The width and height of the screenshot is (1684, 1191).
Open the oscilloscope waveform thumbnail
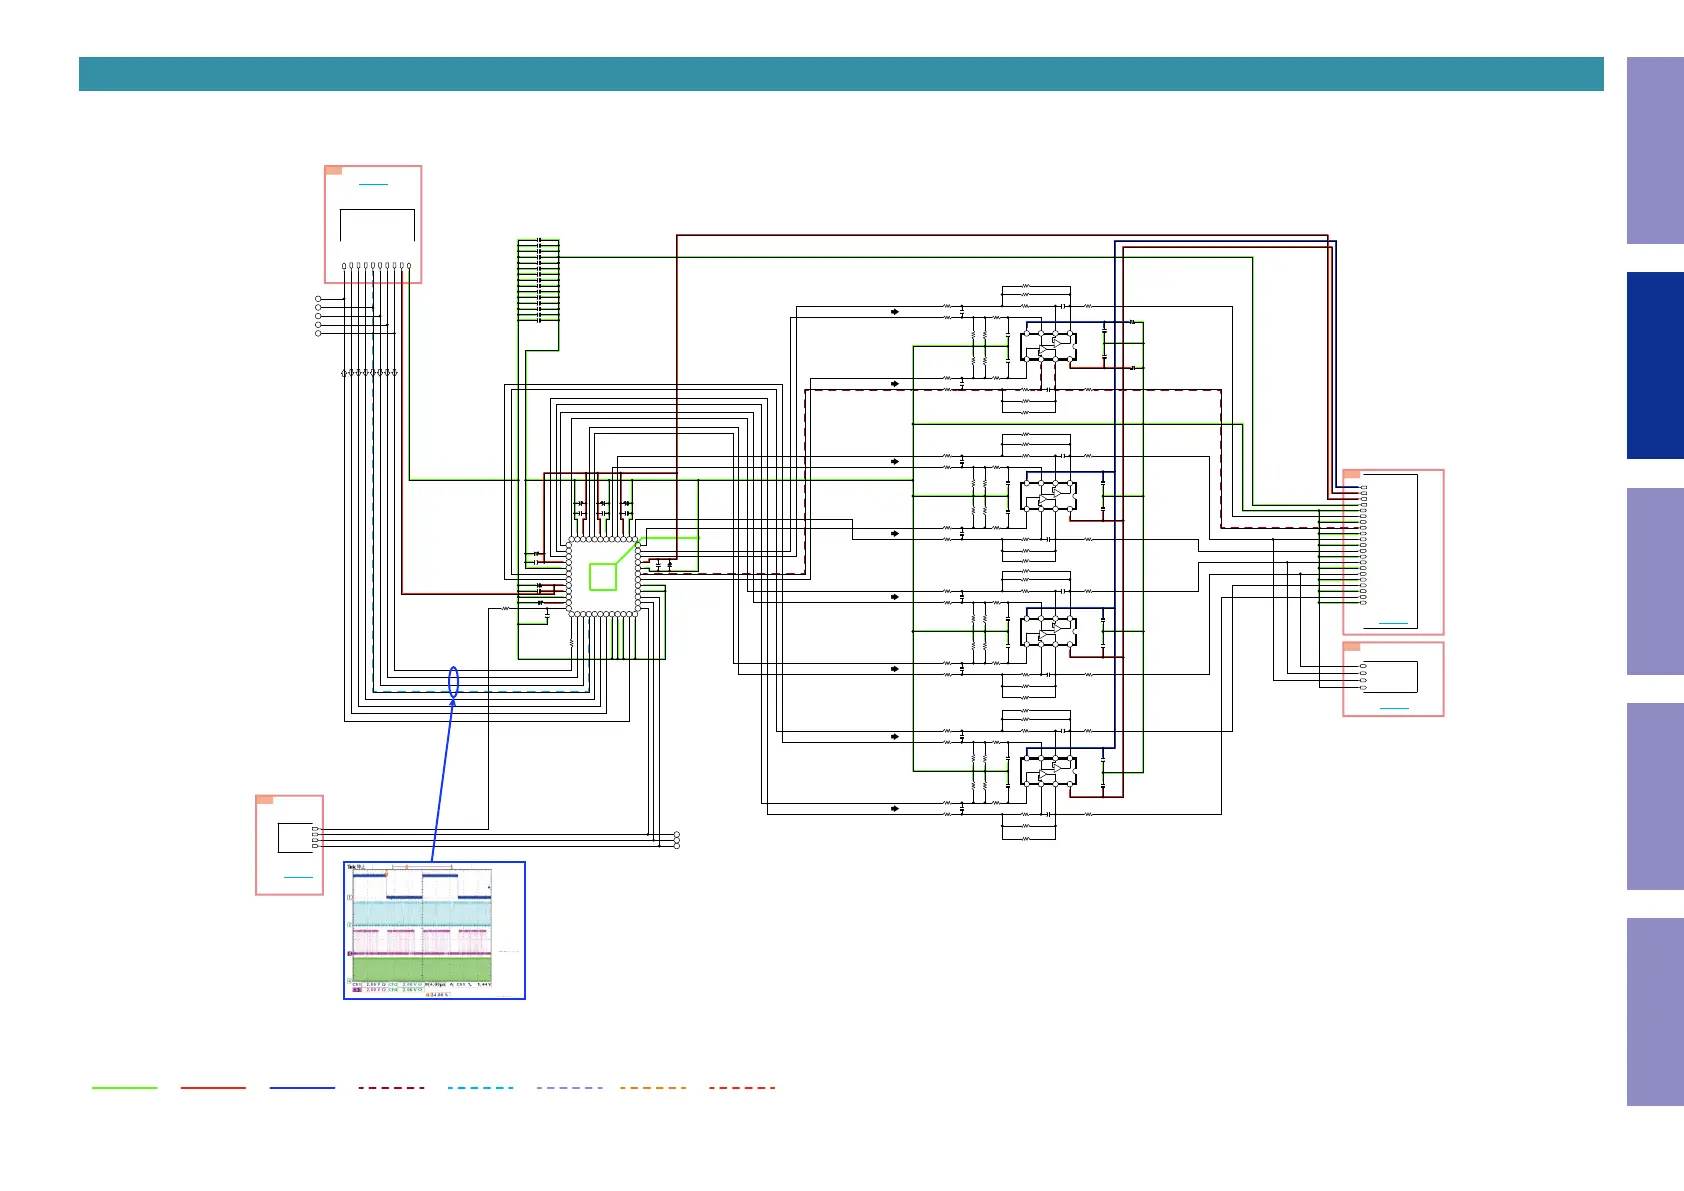(x=434, y=930)
